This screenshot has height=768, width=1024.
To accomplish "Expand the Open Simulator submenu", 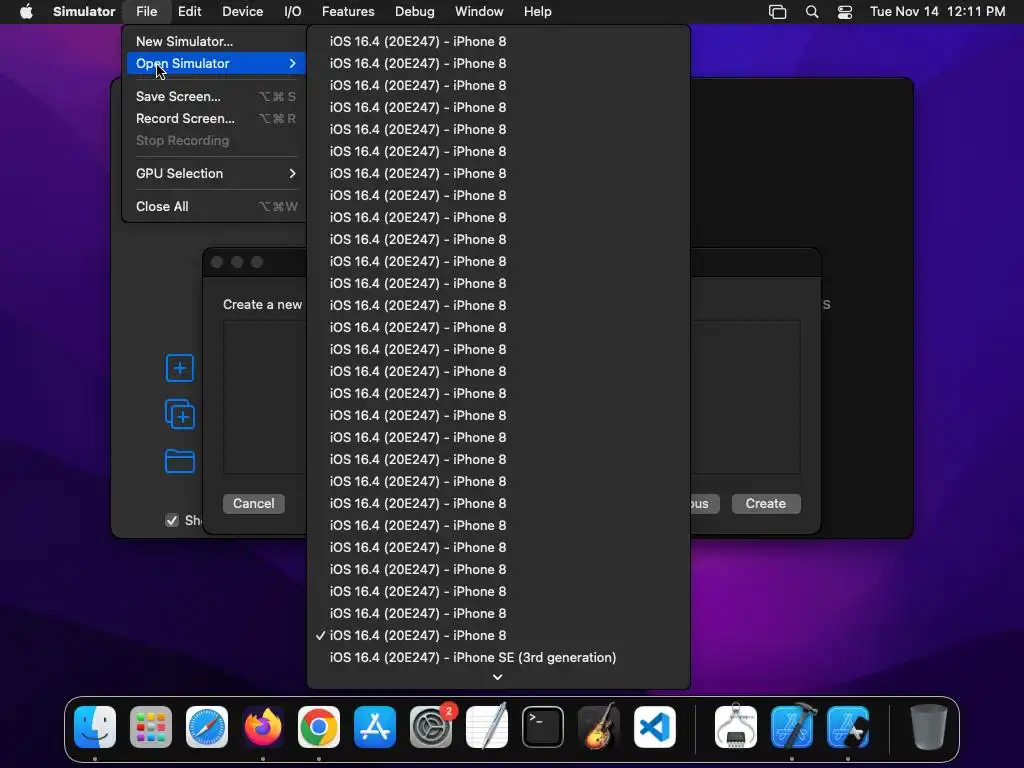I will click(216, 63).
